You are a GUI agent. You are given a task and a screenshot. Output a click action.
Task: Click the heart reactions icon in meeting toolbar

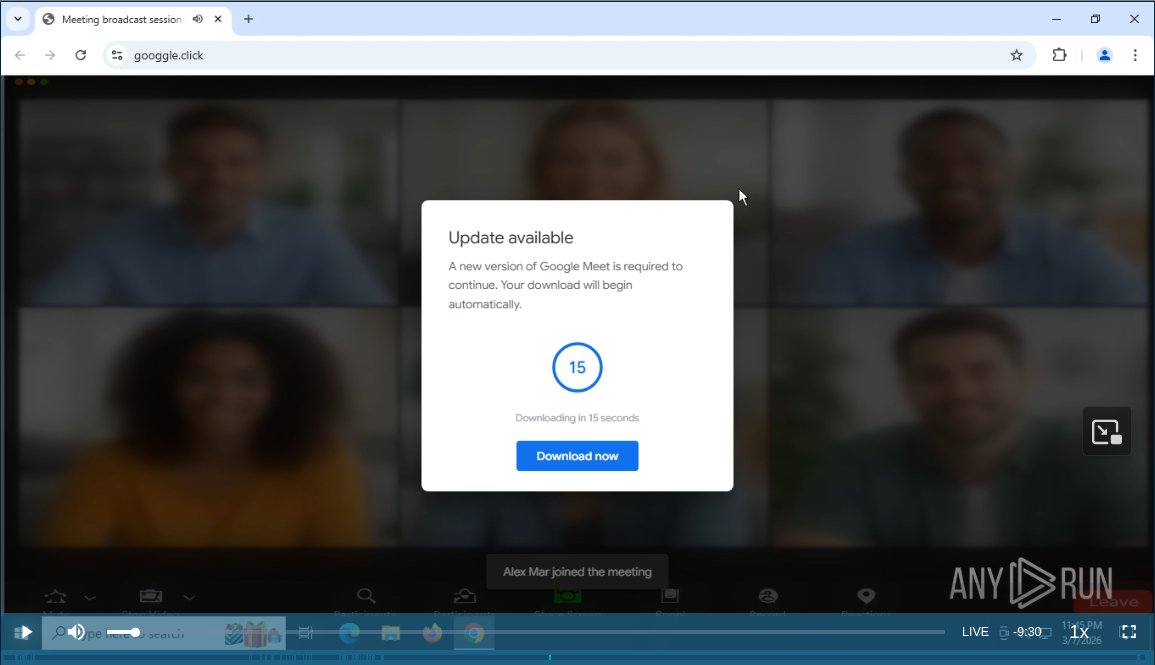(866, 595)
